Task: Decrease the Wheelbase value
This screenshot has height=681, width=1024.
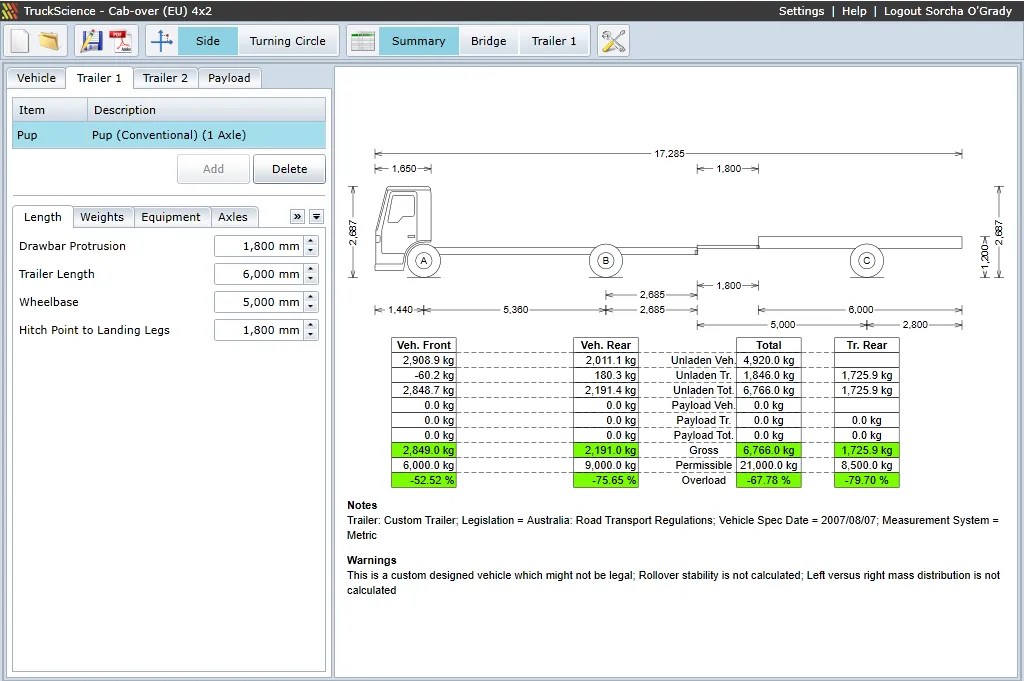Action: point(311,307)
